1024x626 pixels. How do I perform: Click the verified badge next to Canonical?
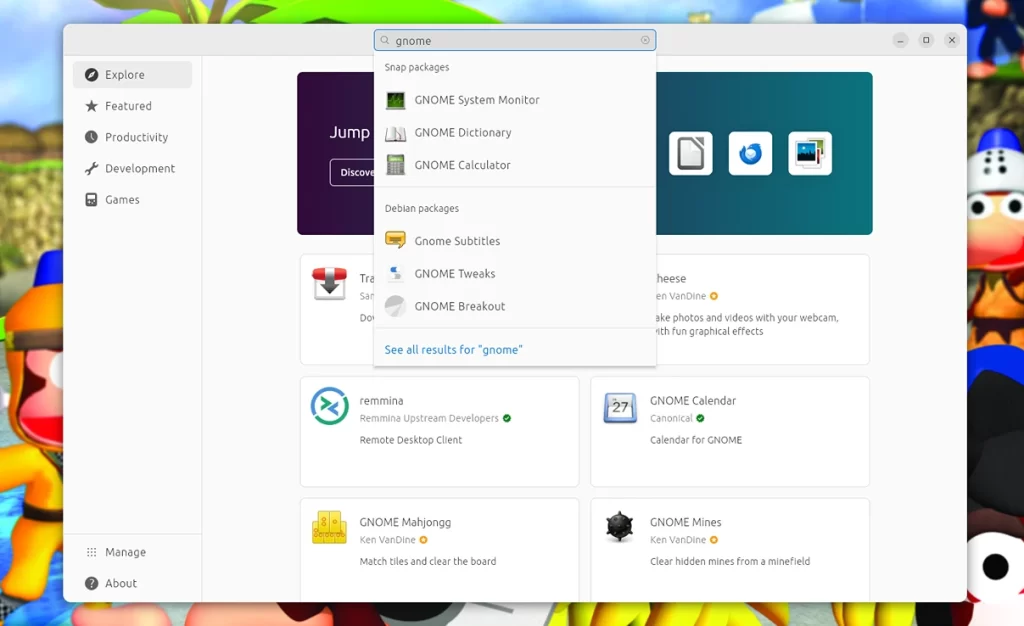pyautogui.click(x=700, y=418)
